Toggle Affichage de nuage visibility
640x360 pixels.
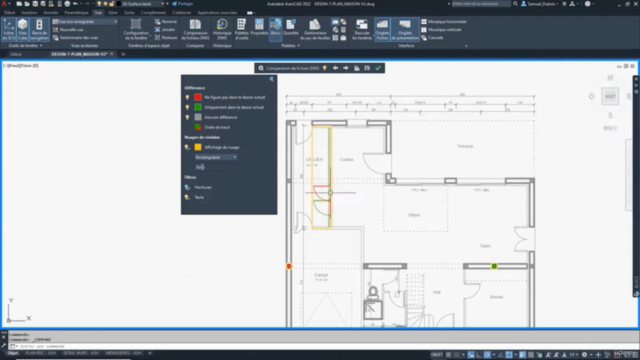coord(187,147)
